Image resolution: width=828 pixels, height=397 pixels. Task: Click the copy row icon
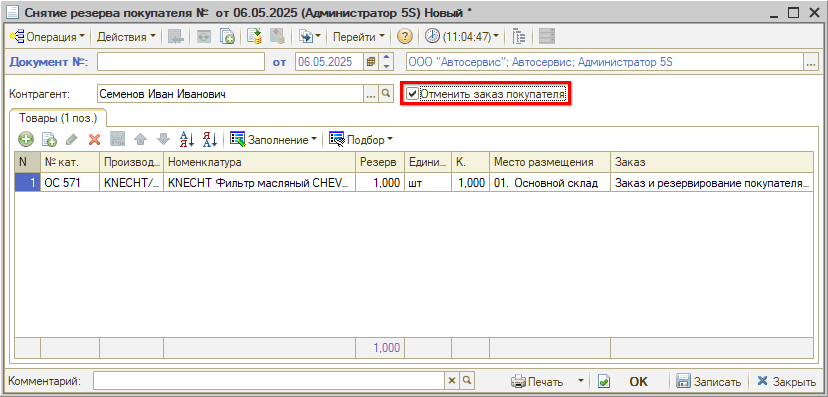pyautogui.click(x=49, y=139)
